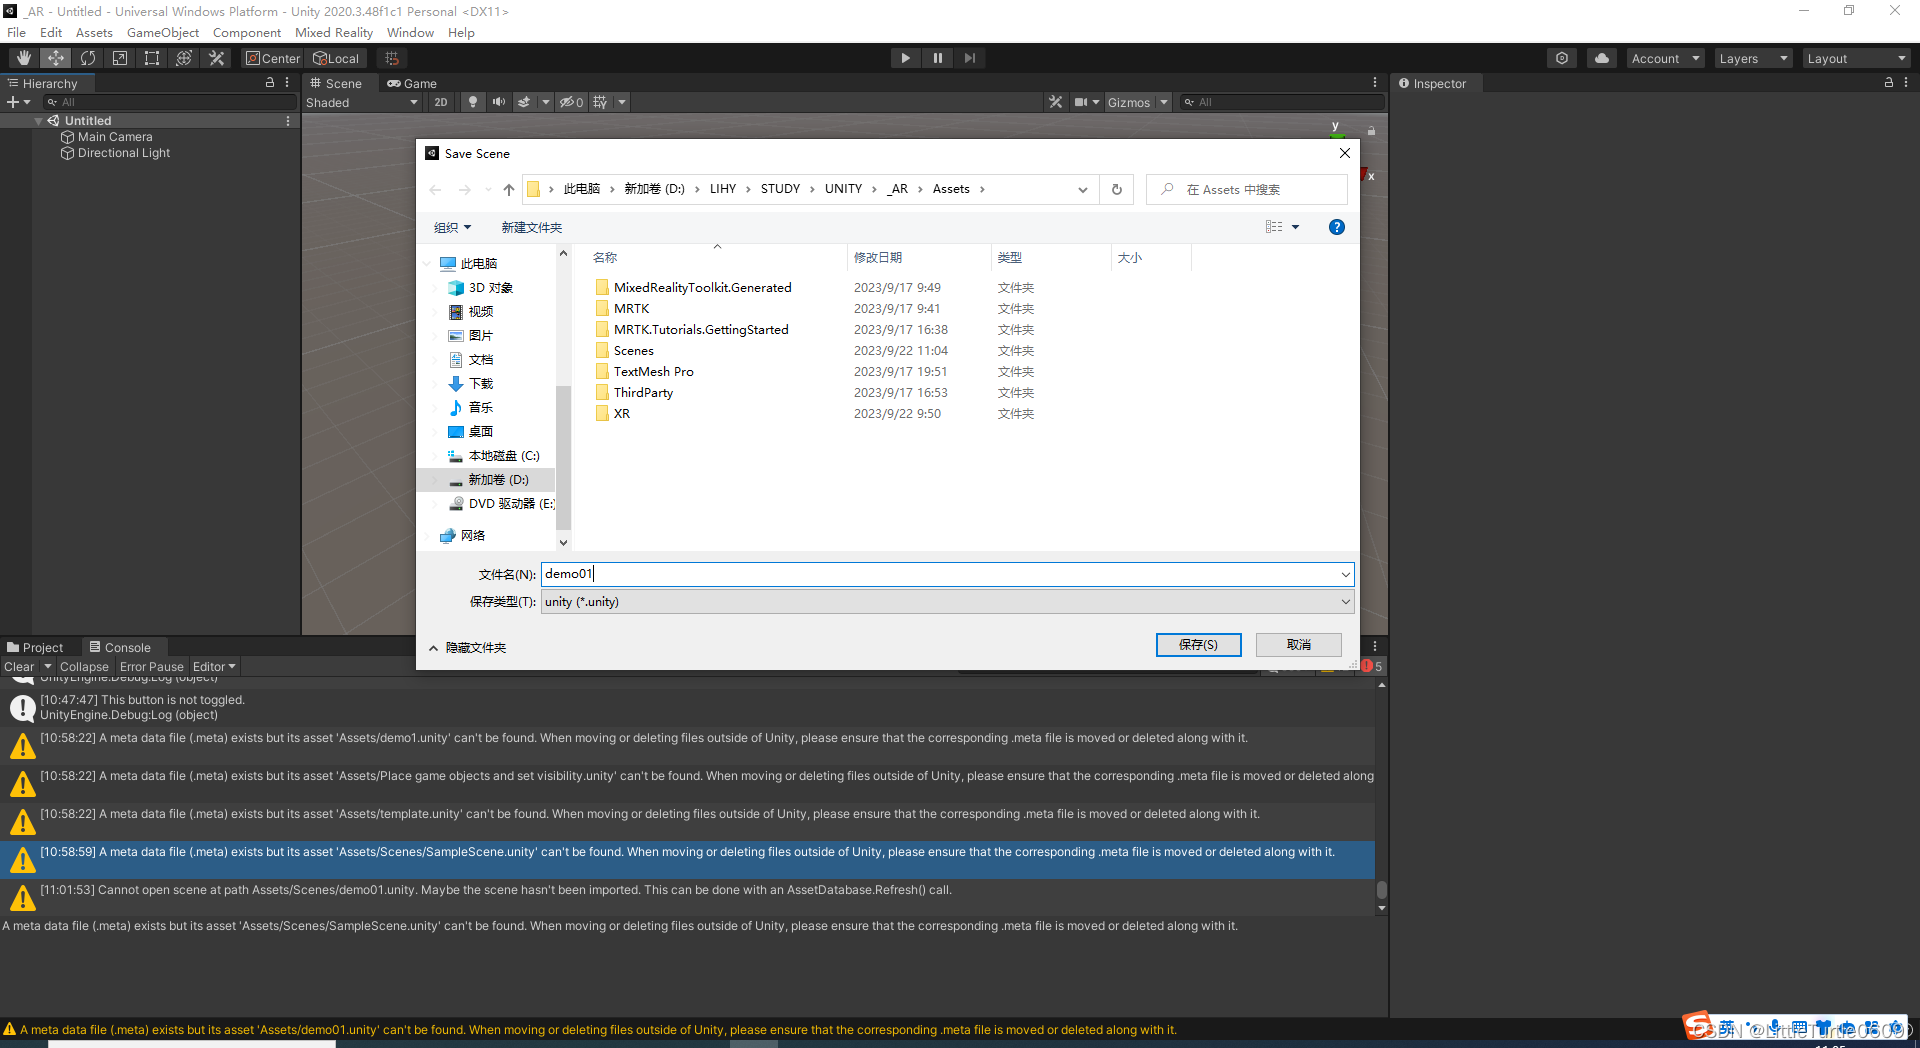Lock the Inspector panel
1920x1048 pixels.
point(1889,83)
